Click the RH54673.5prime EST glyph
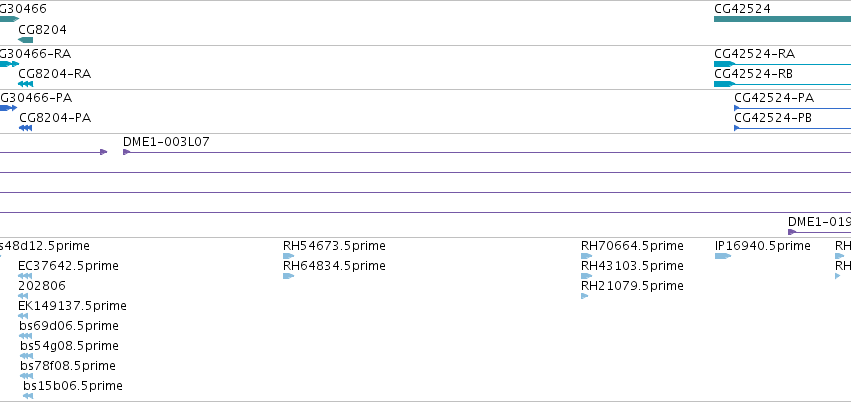 289,256
